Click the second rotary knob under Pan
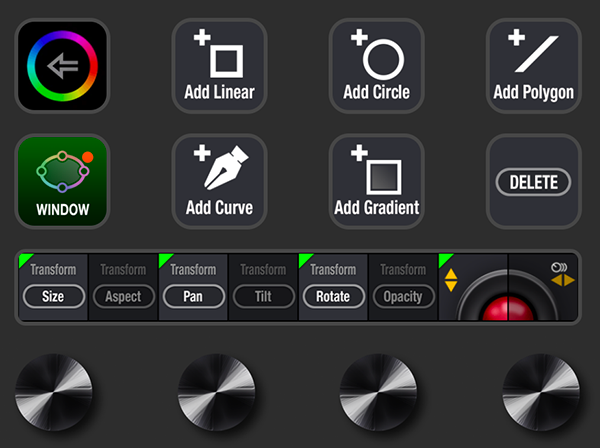The width and height of the screenshot is (600, 448). pyautogui.click(x=217, y=392)
